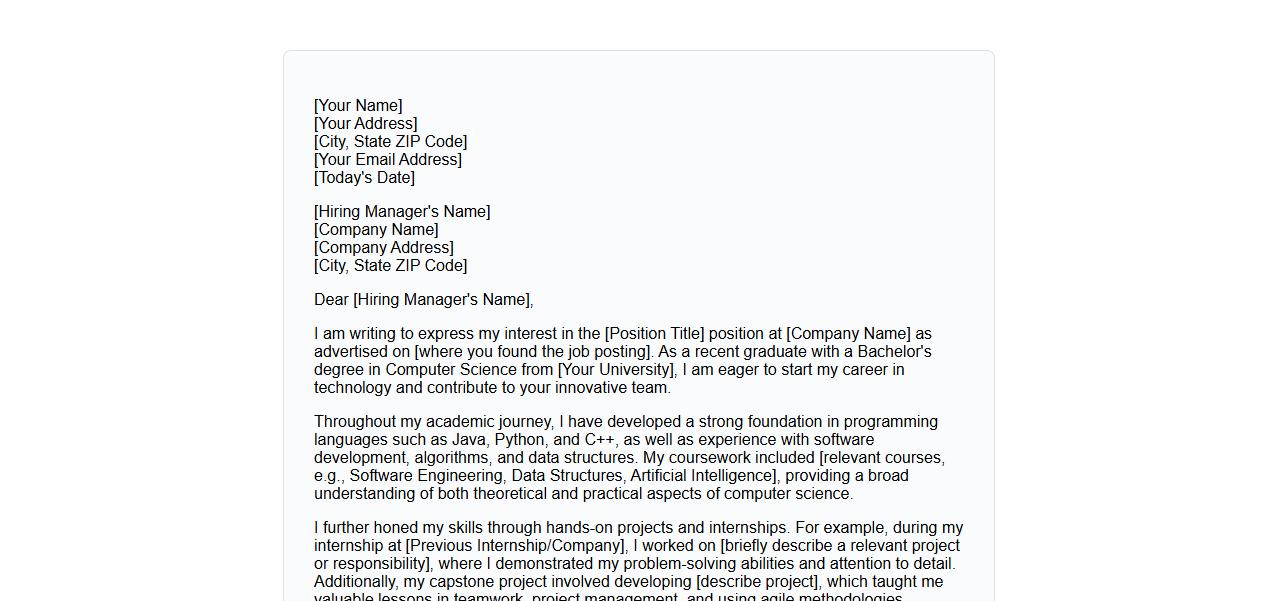This screenshot has height=601, width=1278.
Task: Click "[Company Name]" line in recipient address block
Action: tap(376, 230)
